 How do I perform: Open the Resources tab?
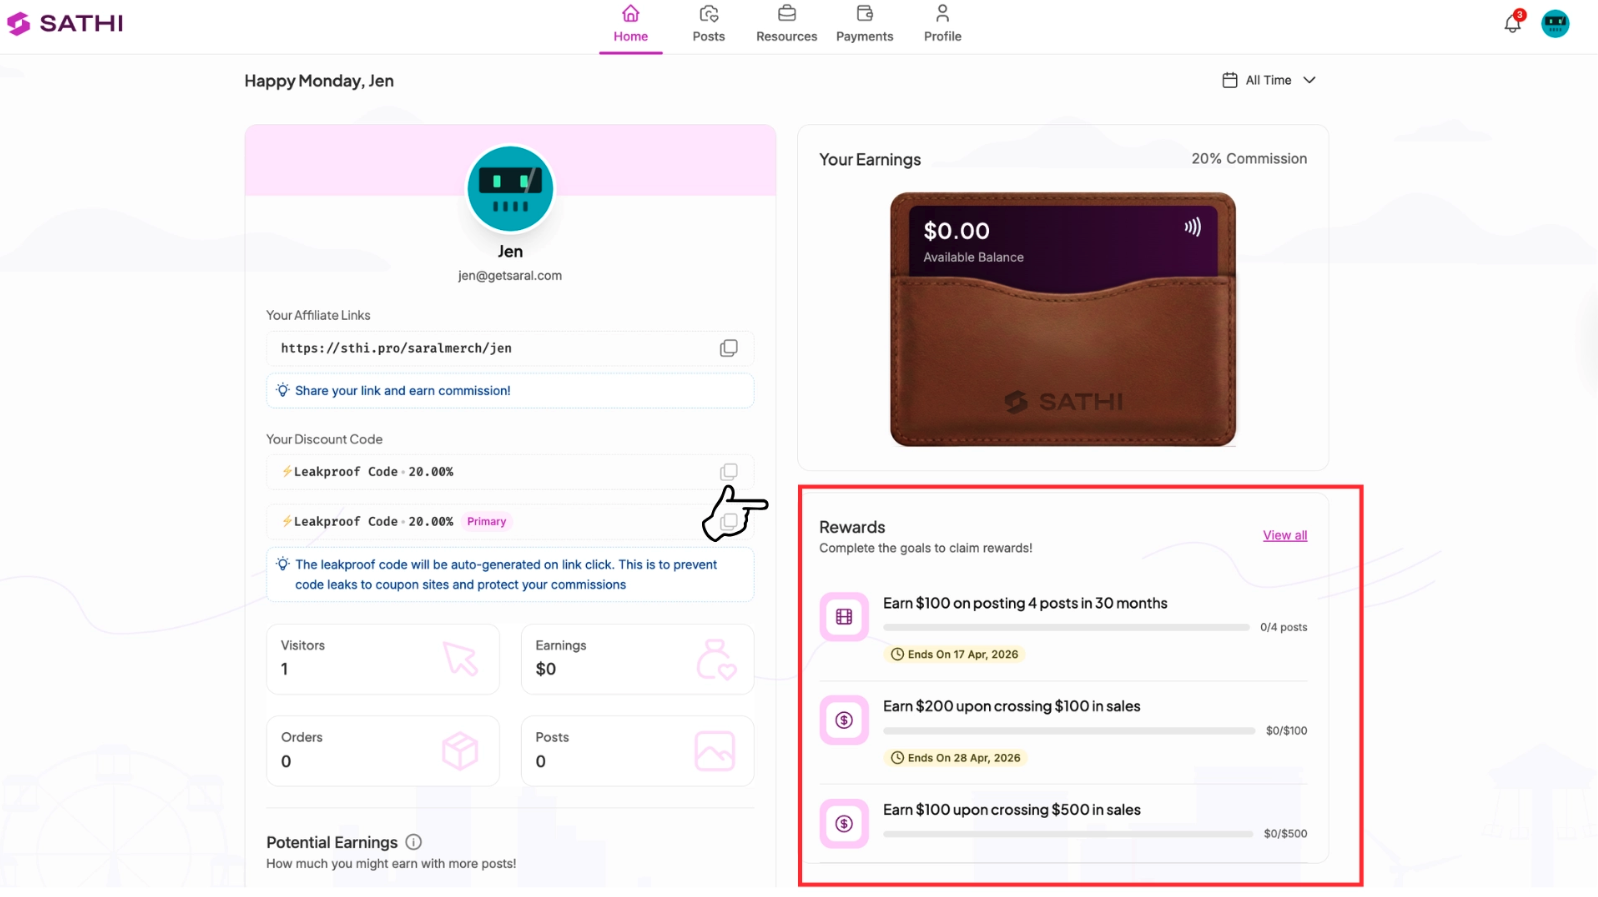coord(787,25)
